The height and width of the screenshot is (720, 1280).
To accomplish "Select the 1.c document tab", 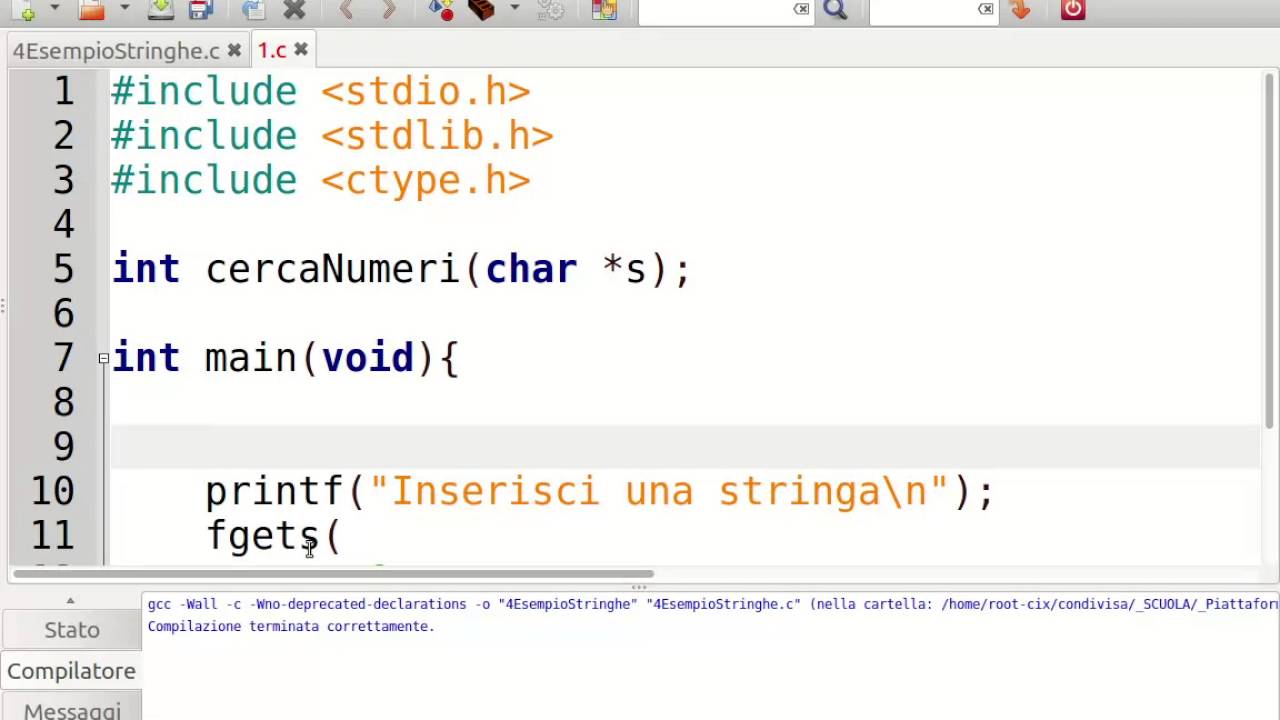I will pos(272,51).
